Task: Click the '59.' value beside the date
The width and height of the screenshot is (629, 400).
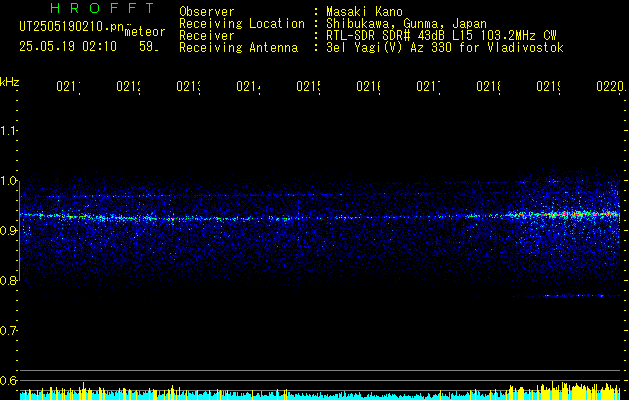Action: (x=149, y=47)
